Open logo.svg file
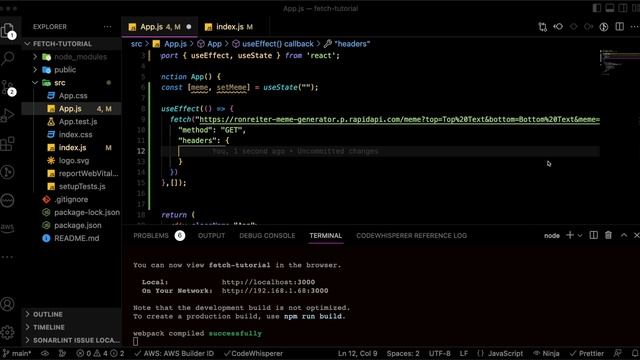 tap(72, 161)
